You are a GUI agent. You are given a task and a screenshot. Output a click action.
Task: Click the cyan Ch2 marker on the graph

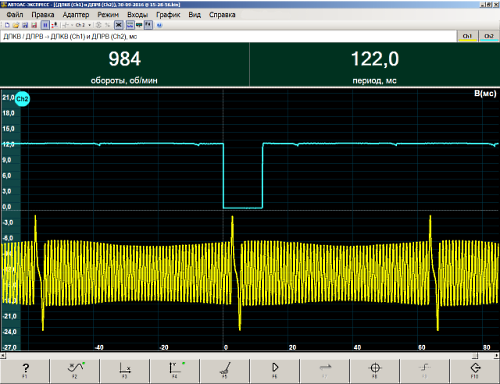pyautogui.click(x=22, y=99)
